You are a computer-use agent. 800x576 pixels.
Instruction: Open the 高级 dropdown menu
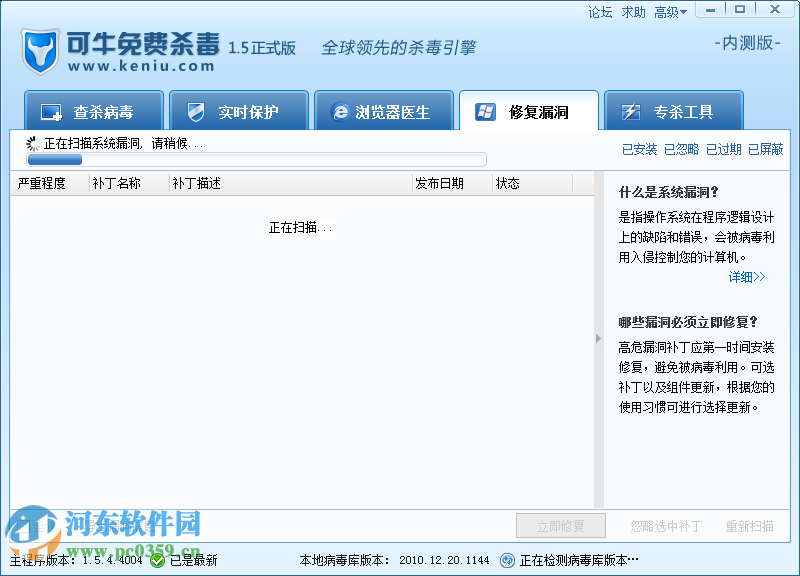click(x=670, y=12)
